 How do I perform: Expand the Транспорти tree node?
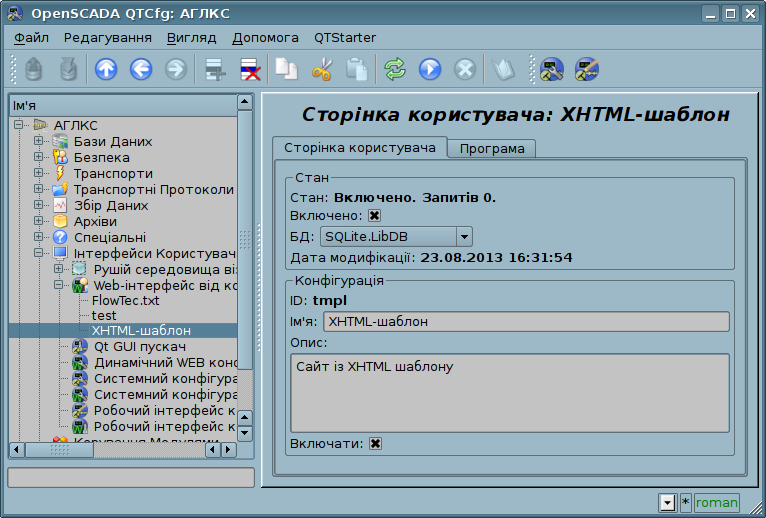pyautogui.click(x=39, y=173)
